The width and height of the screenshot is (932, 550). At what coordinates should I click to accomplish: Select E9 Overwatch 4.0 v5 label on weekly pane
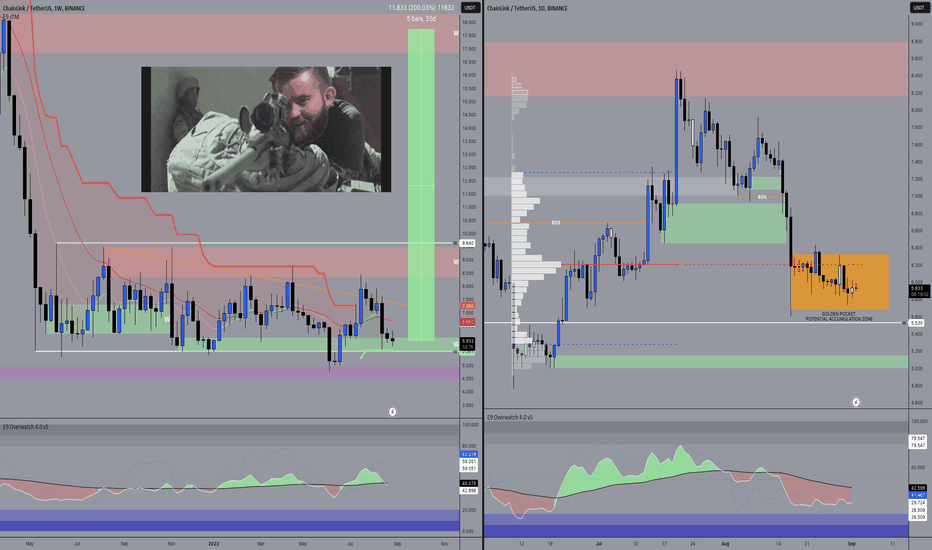tap(26, 427)
